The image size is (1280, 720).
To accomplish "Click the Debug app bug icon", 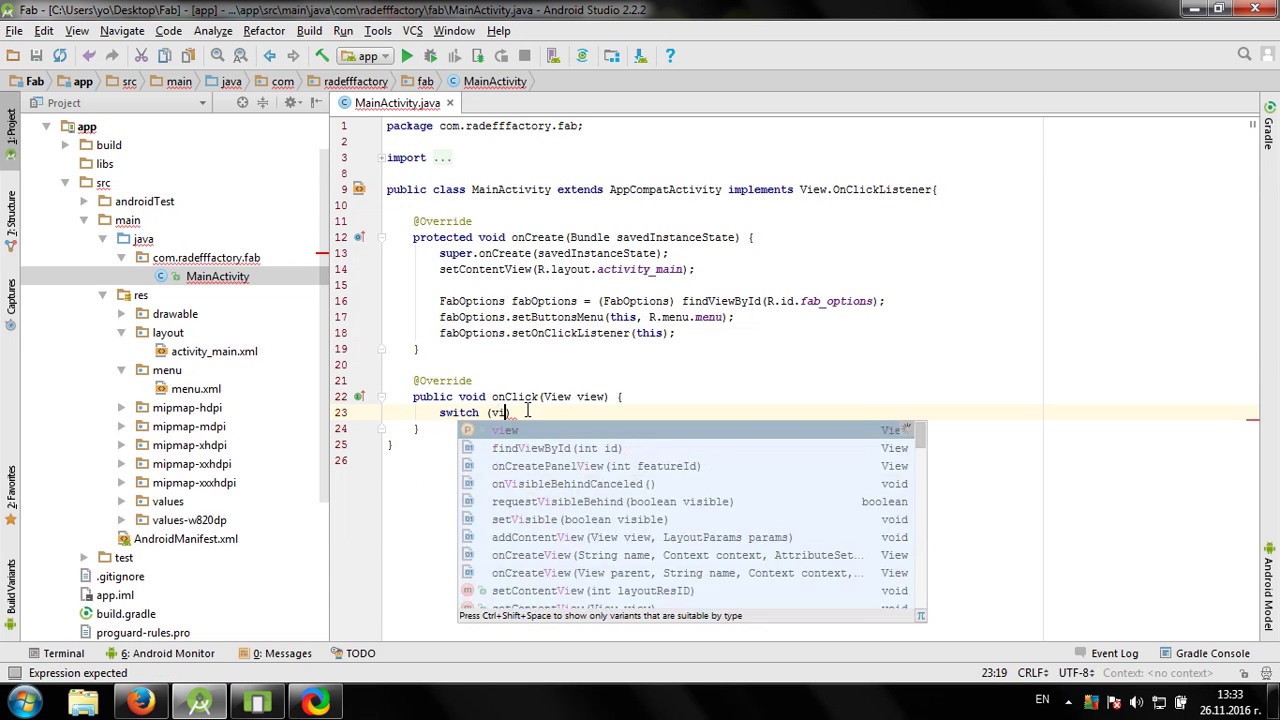I will (431, 56).
